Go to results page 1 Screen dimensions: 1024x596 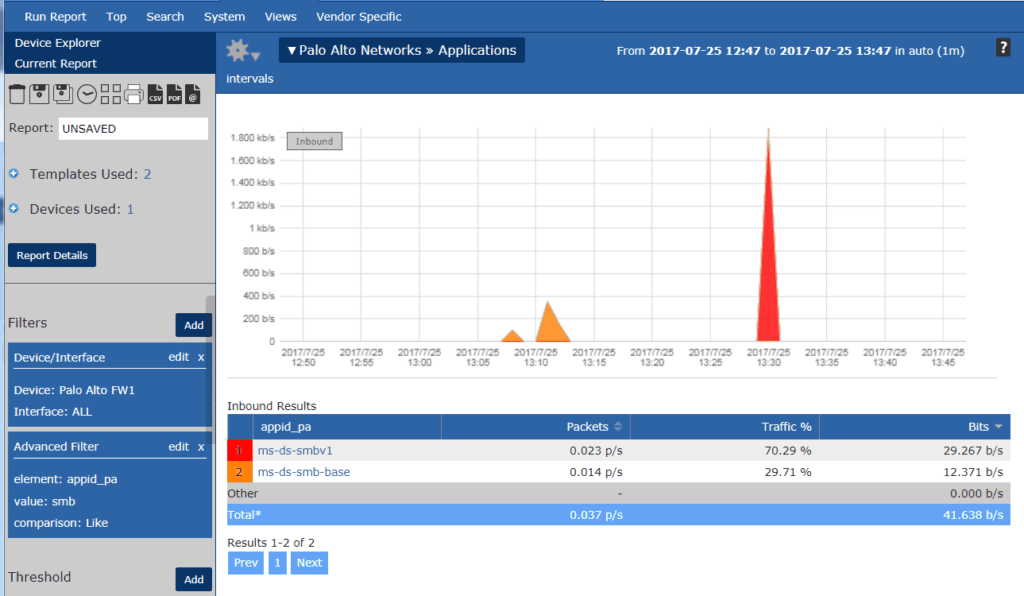tap(278, 563)
